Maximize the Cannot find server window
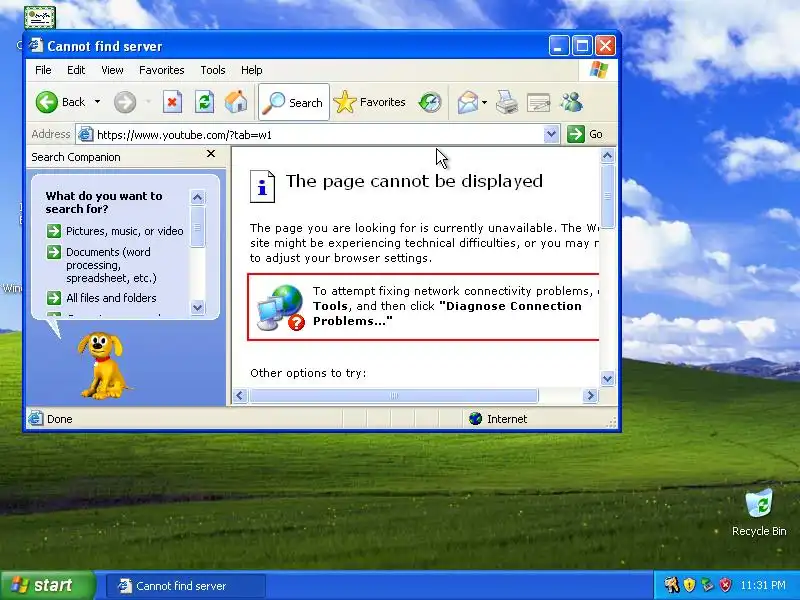 (582, 46)
